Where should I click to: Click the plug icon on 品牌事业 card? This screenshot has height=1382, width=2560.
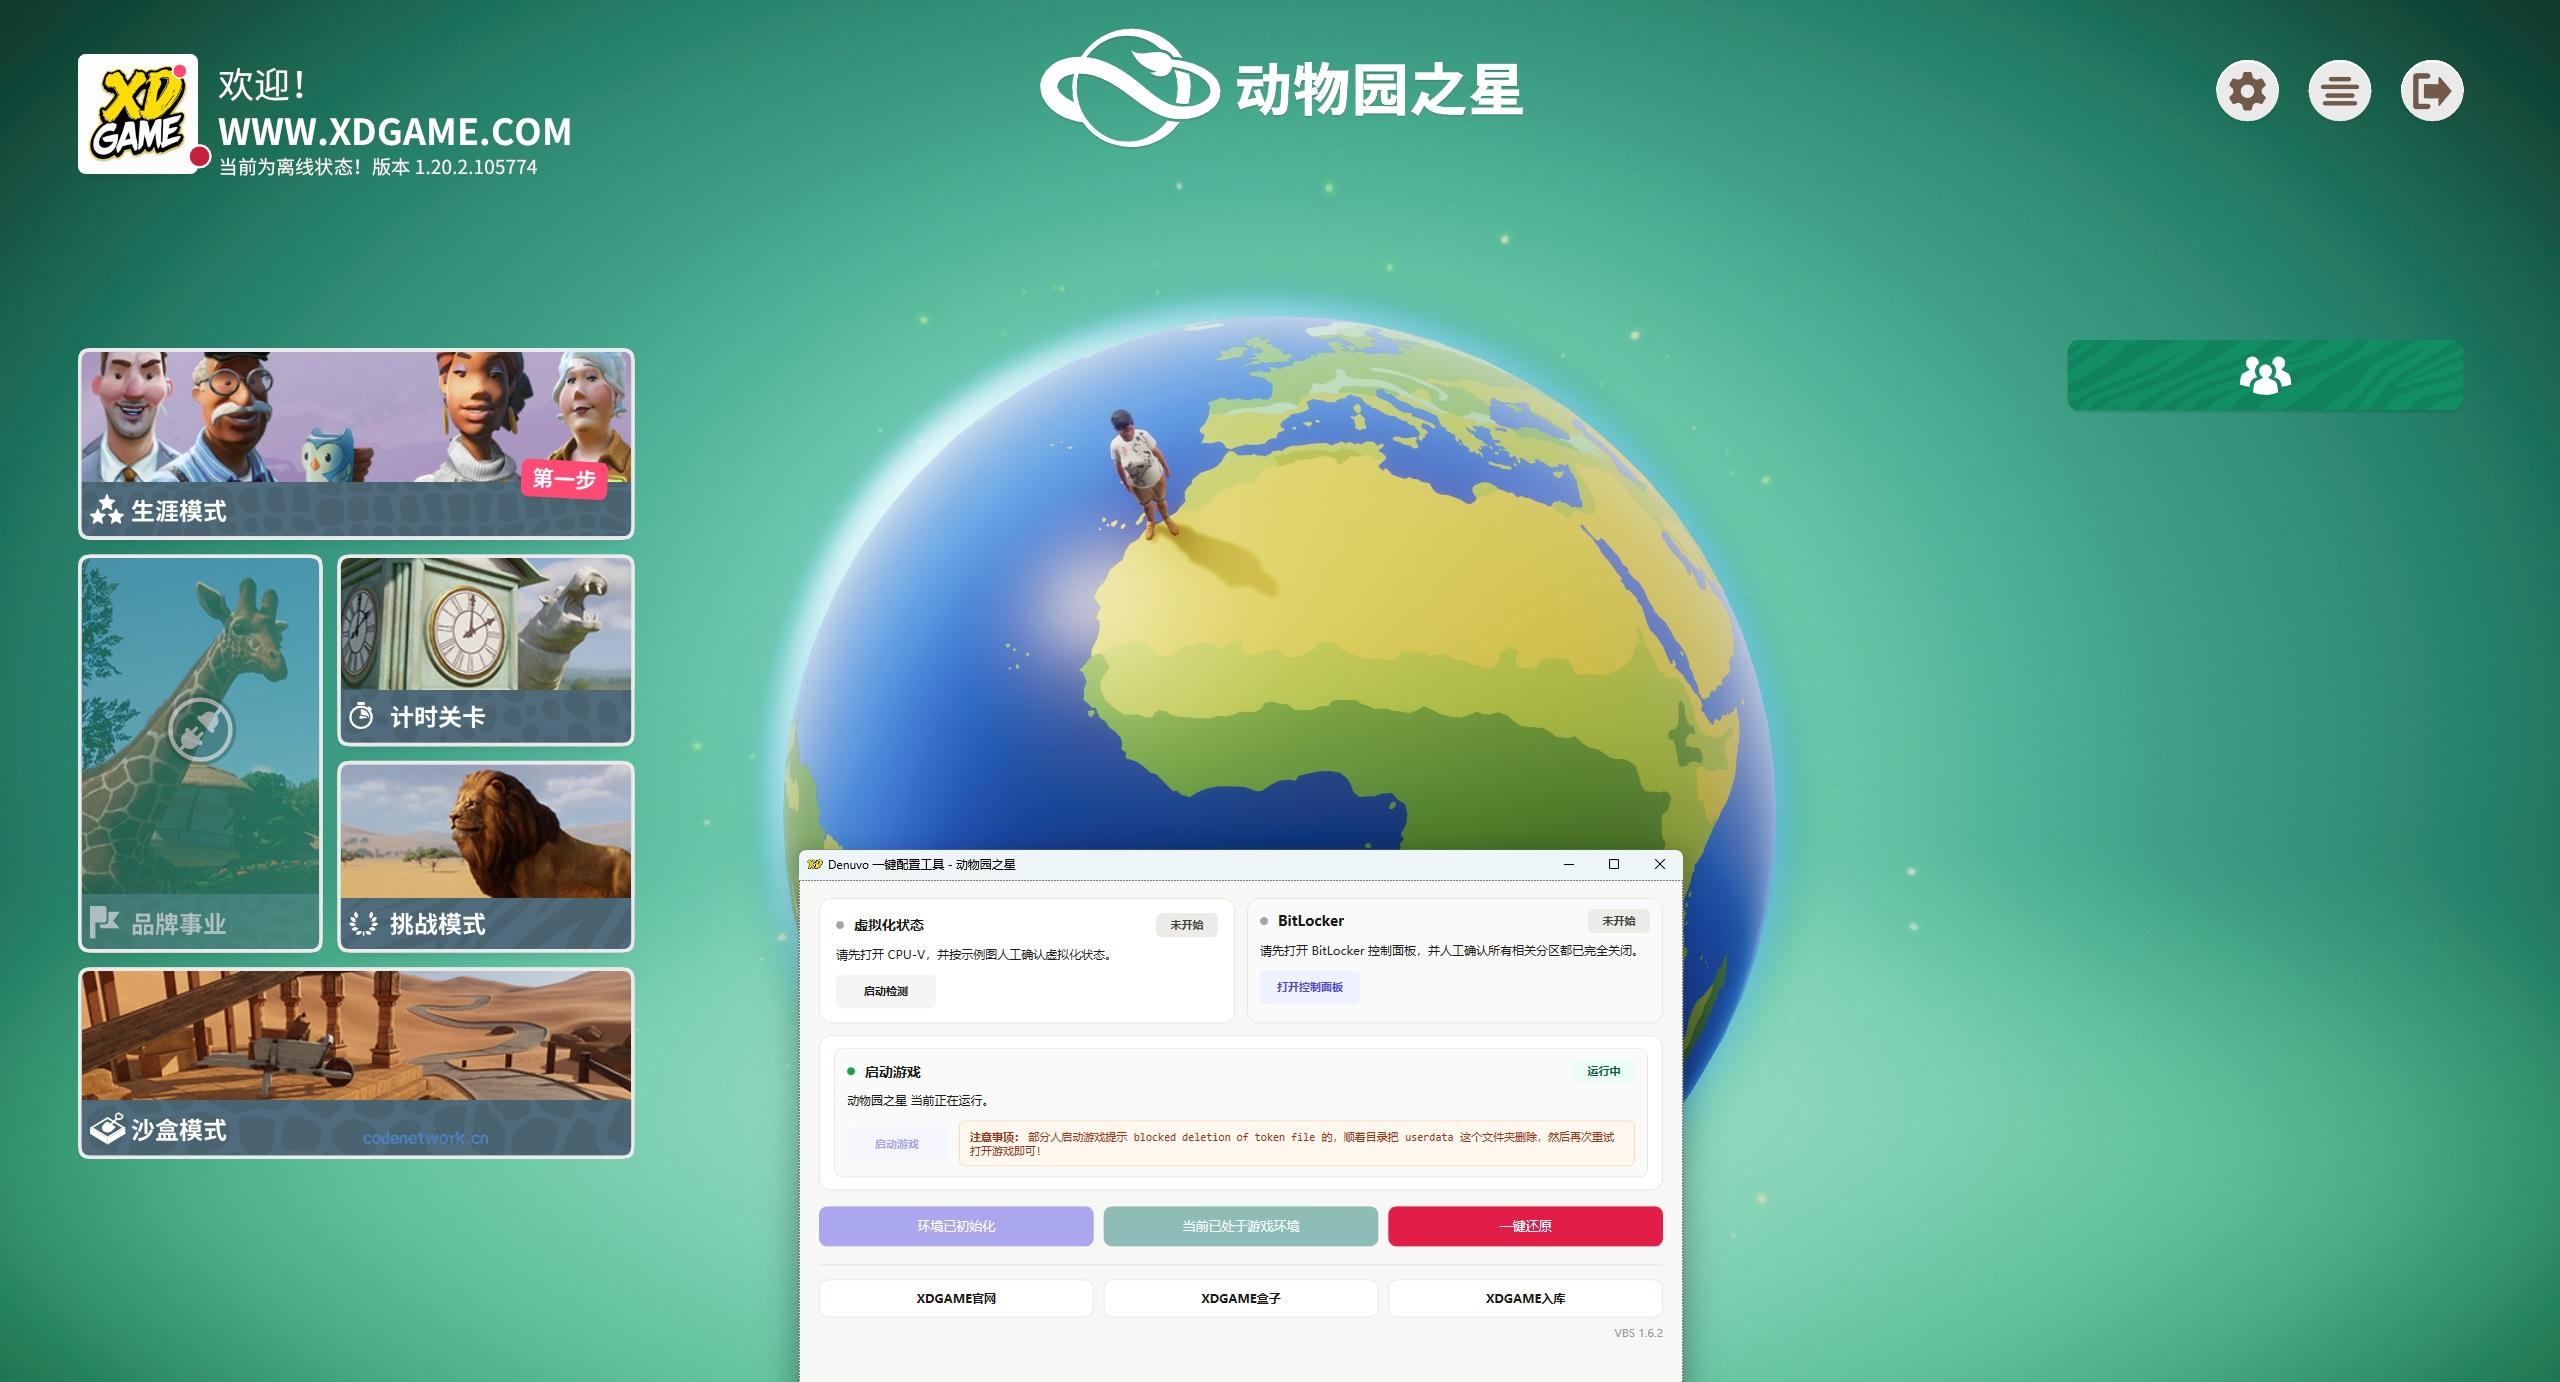coord(201,729)
